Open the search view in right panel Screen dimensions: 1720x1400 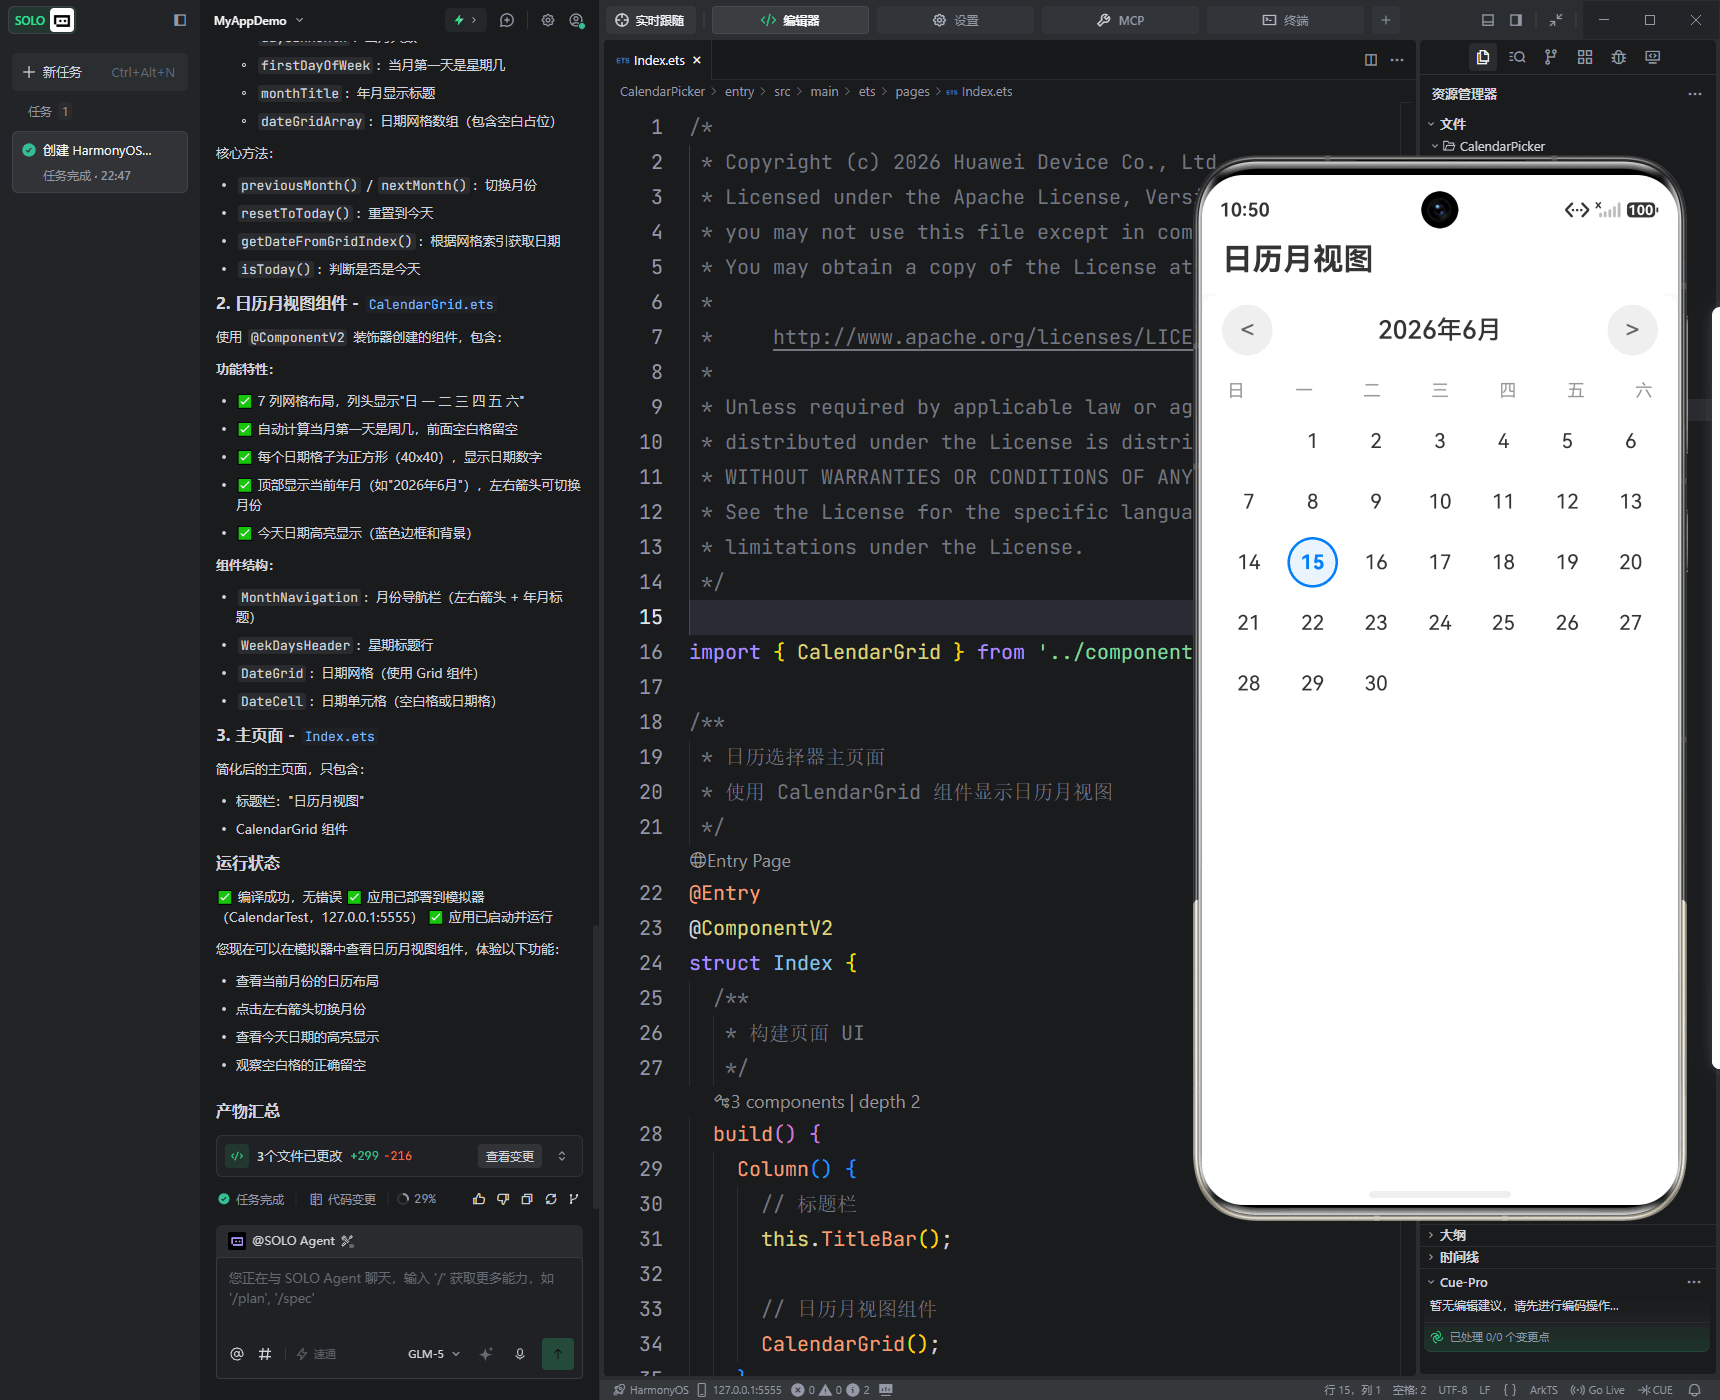click(1517, 57)
